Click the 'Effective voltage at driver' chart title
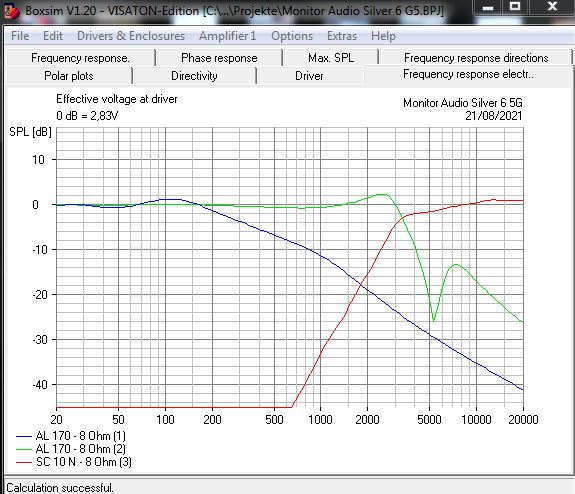Screen dimensions: 575x494 117,99
